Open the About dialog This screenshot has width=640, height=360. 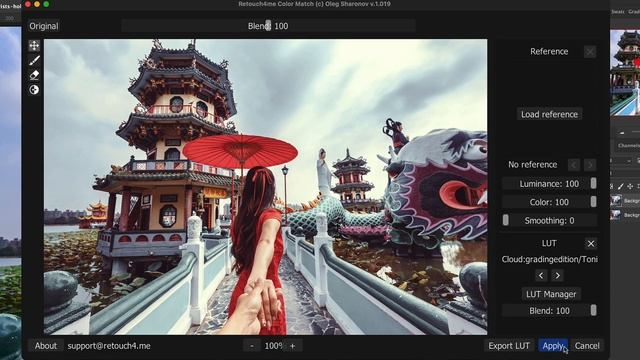coord(46,346)
